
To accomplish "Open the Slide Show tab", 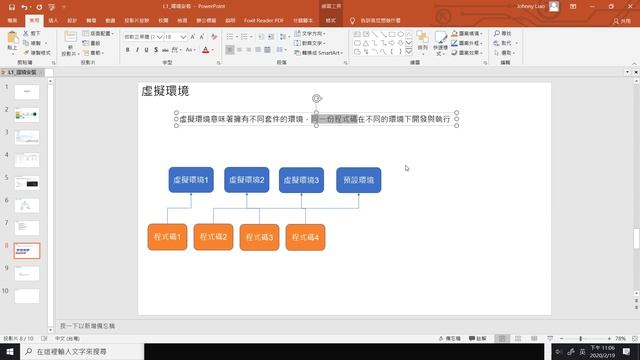I will pos(137,20).
